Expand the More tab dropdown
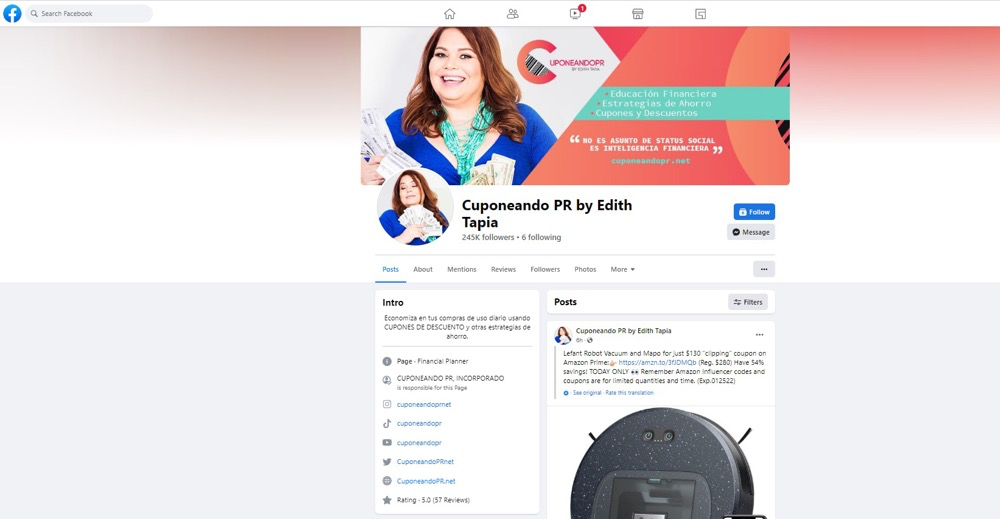The width and height of the screenshot is (1000, 519). point(622,269)
